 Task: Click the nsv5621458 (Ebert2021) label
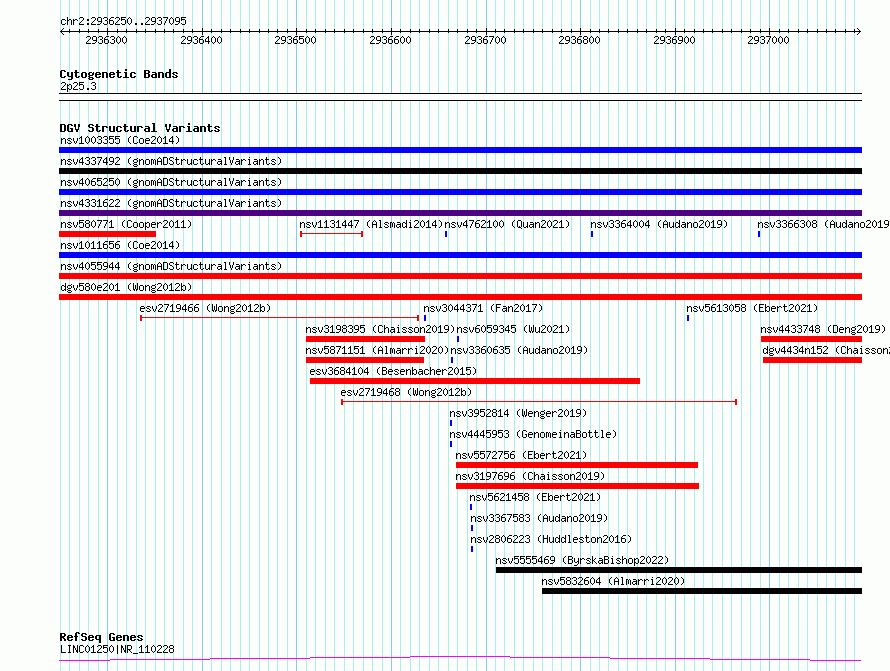click(535, 497)
